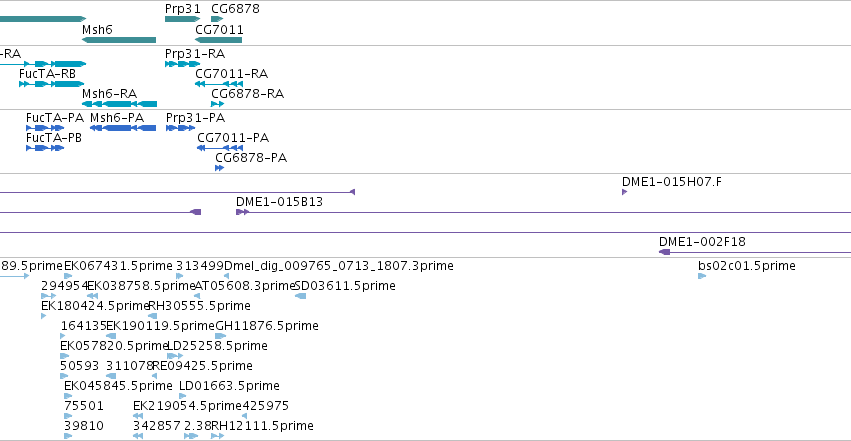851x441 pixels.
Task: Click the CG7011-PA label text
Action: tap(233, 138)
